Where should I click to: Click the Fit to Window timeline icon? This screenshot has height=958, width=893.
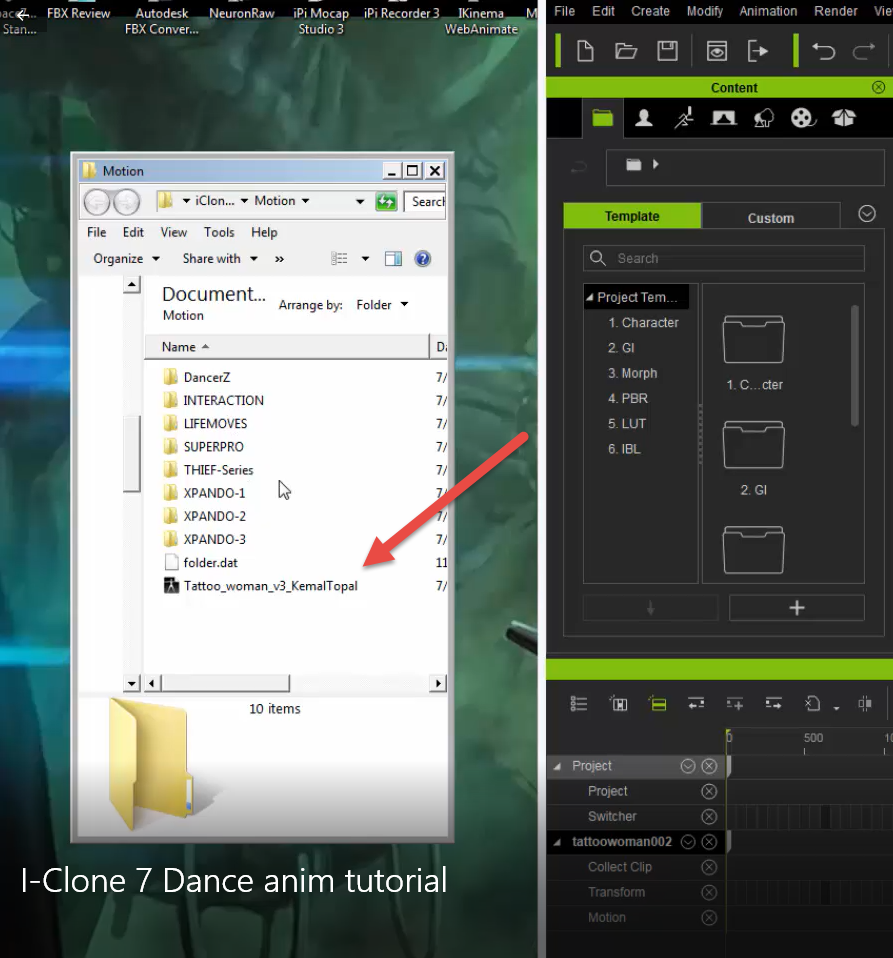pos(619,704)
